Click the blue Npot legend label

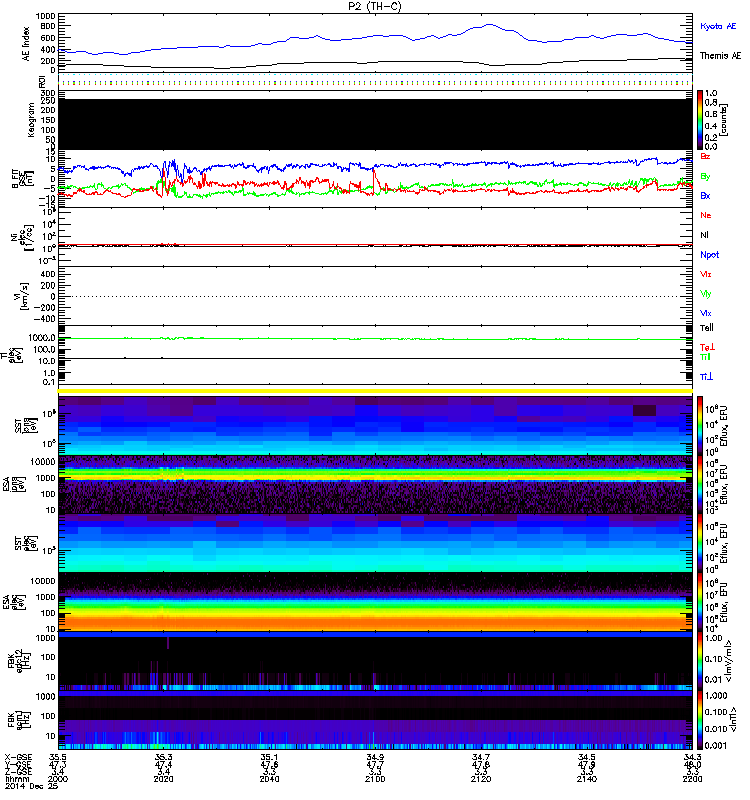709,255
